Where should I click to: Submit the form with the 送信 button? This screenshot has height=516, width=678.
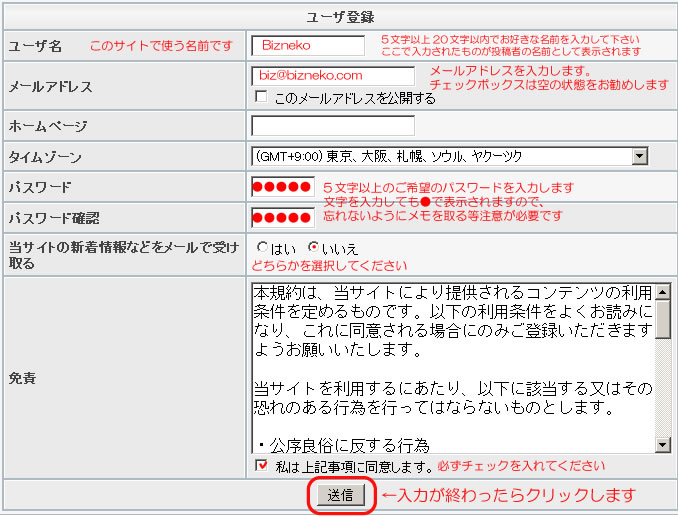pos(340,495)
